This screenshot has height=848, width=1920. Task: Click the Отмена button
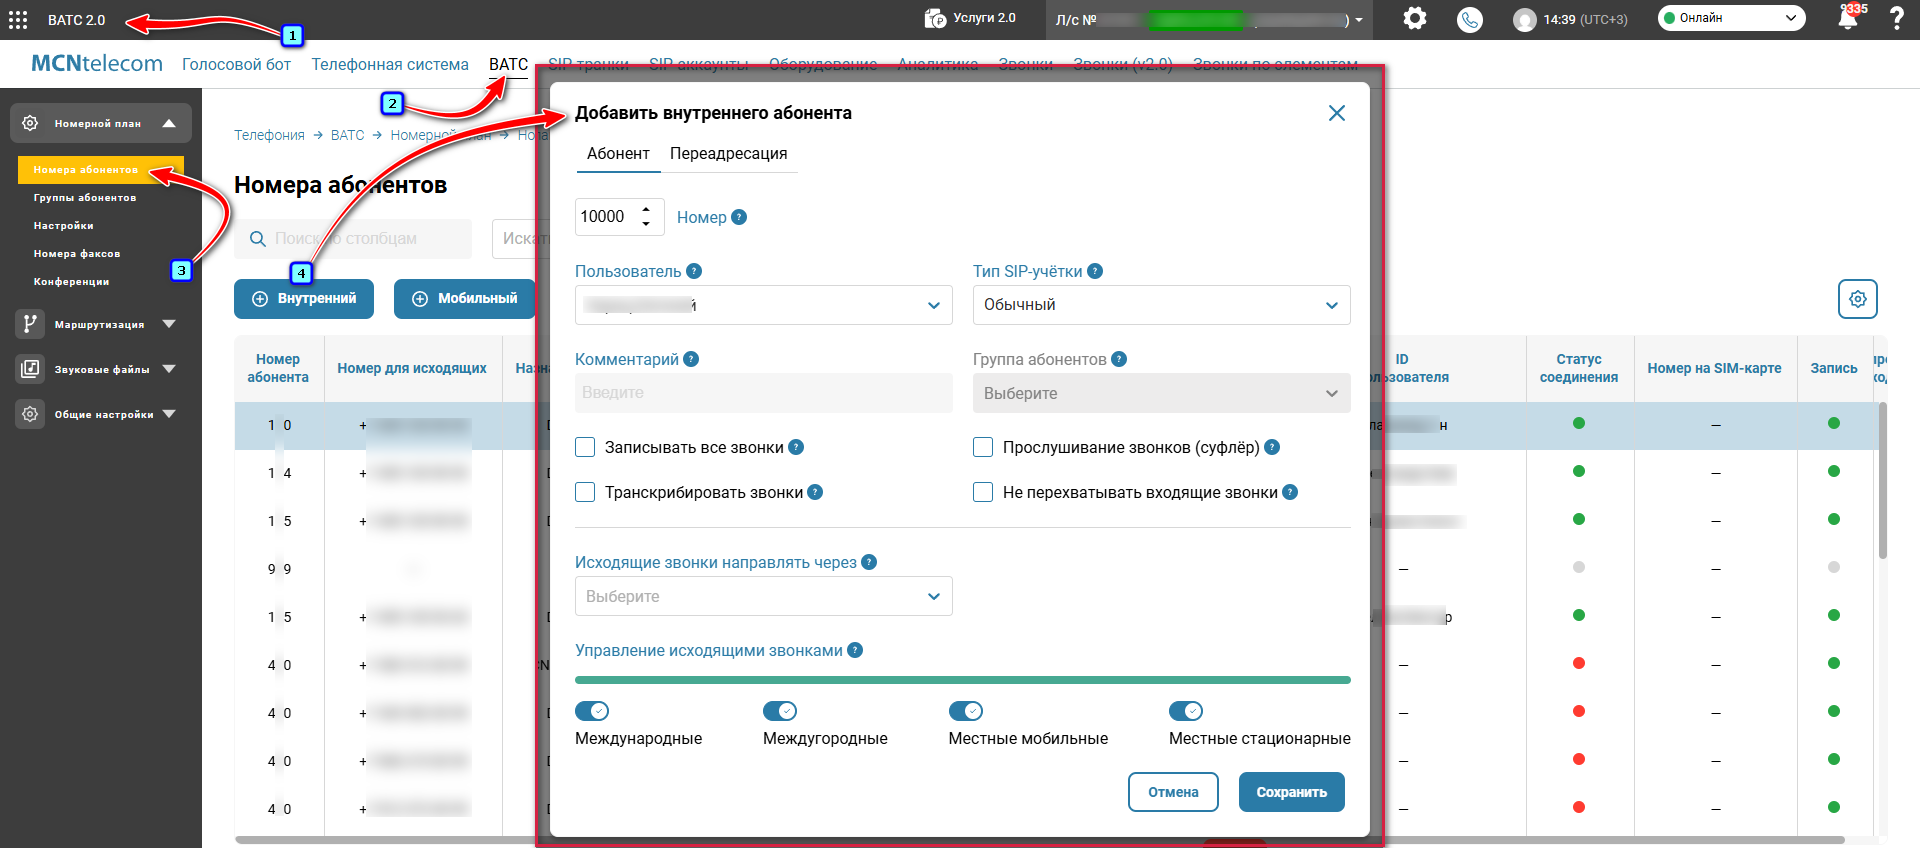(1173, 792)
